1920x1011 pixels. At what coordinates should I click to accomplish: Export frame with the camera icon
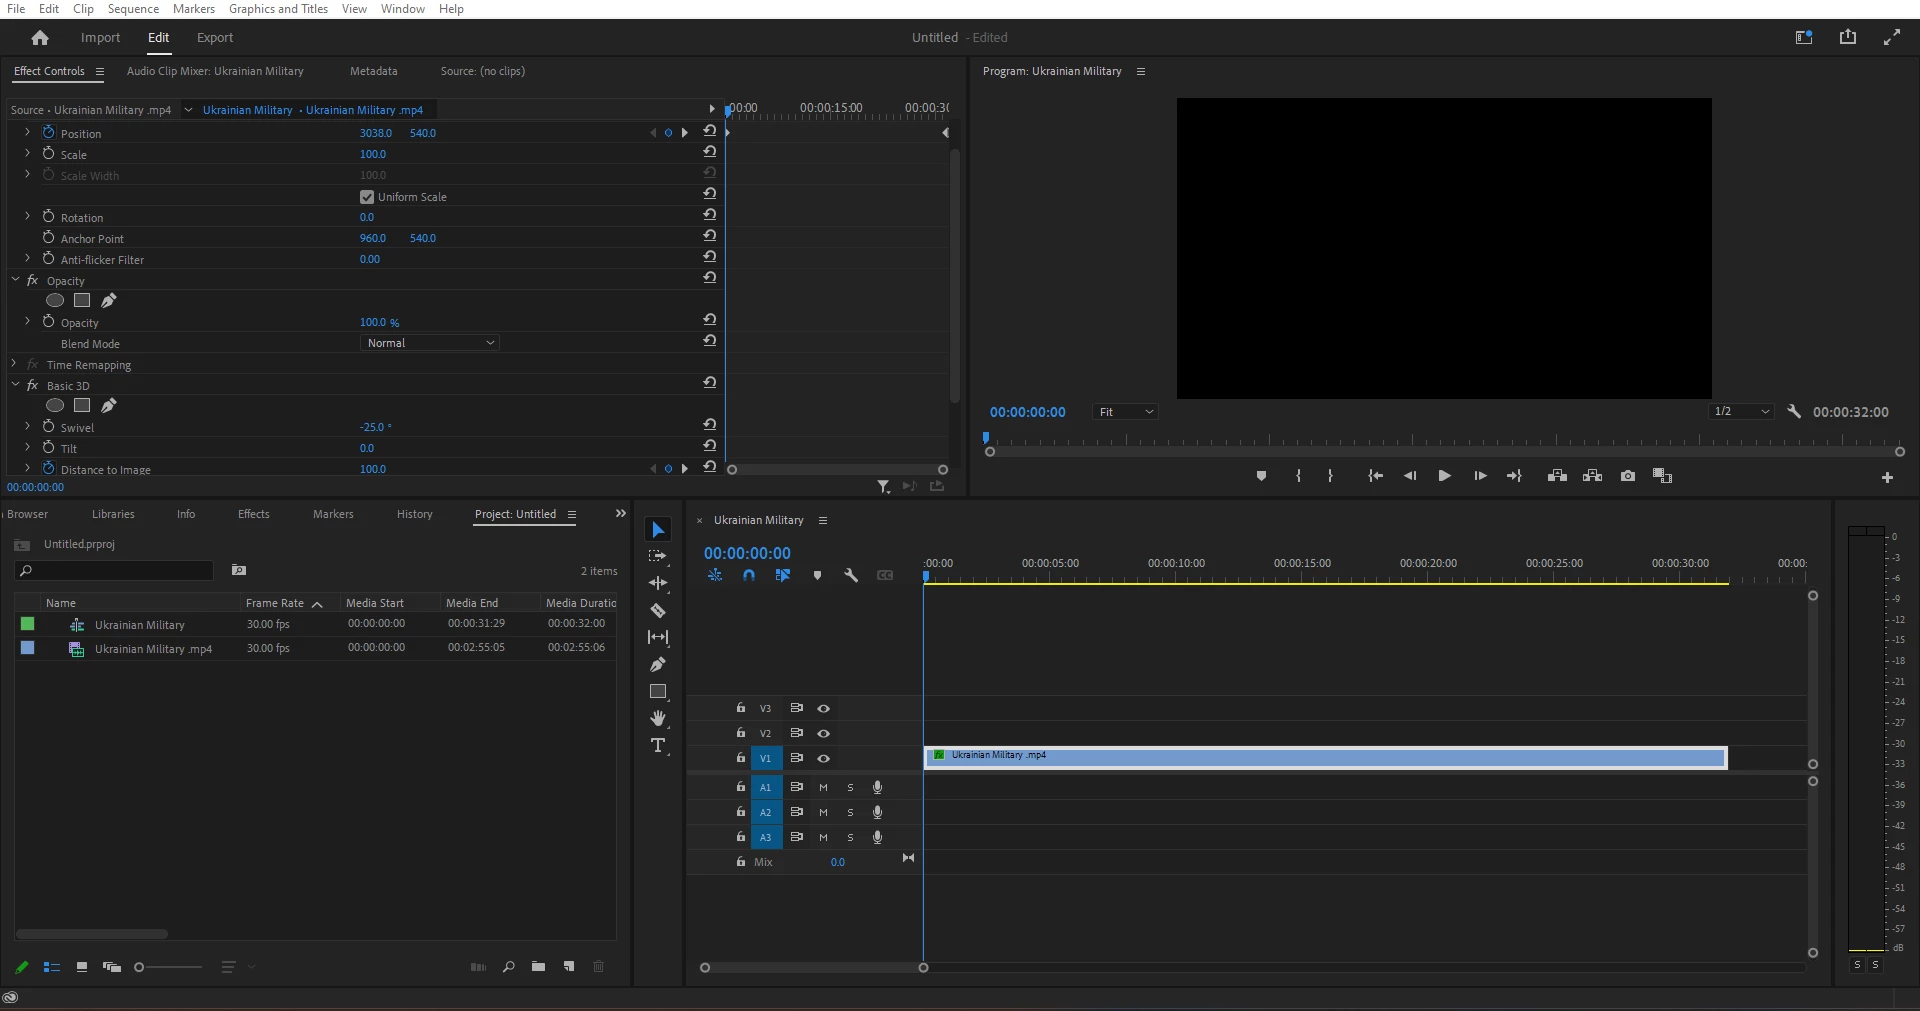pos(1628,476)
